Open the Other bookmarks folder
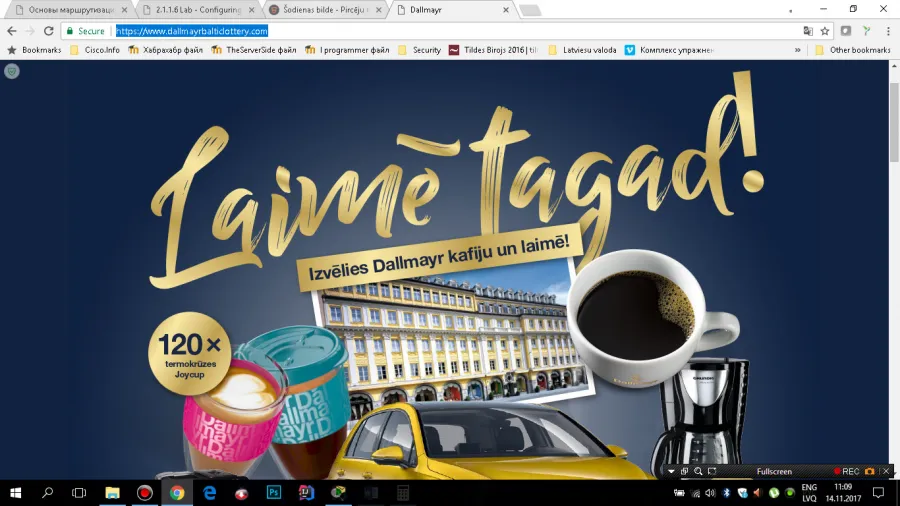Screen dimensions: 900x506 pos(853,50)
